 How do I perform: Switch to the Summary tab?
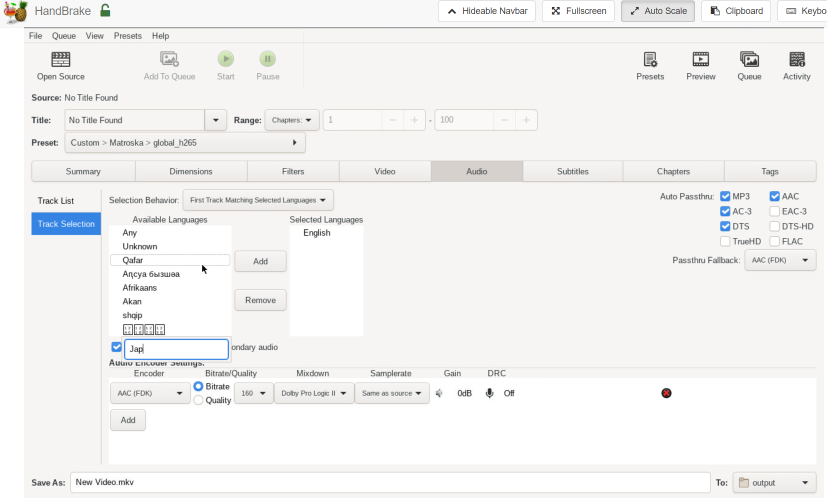click(83, 171)
